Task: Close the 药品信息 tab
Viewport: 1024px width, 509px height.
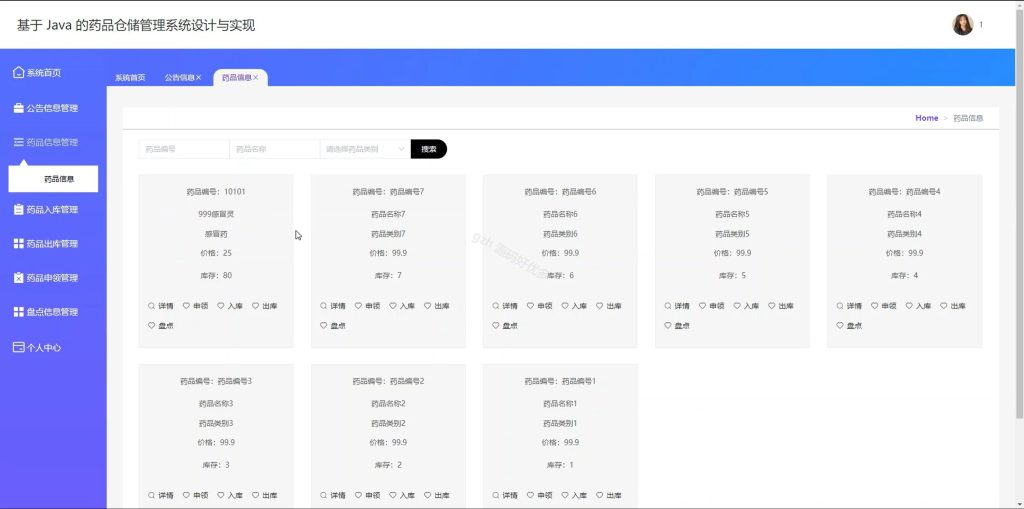Action: pyautogui.click(x=256, y=77)
